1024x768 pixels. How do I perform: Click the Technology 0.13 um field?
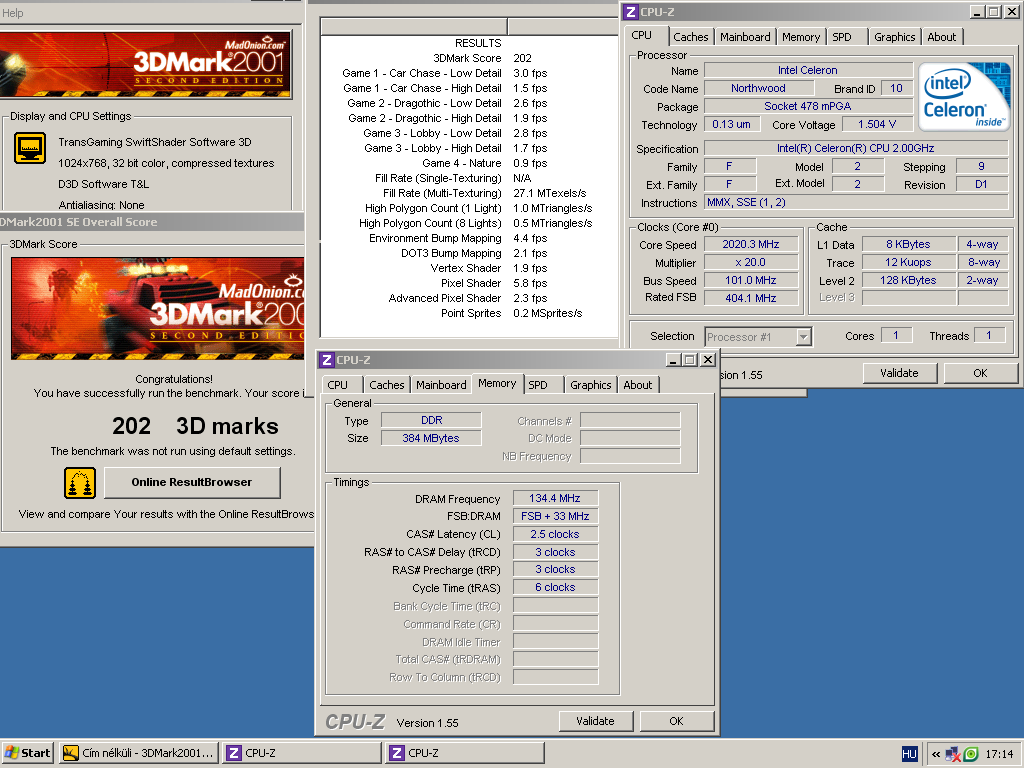pyautogui.click(x=731, y=124)
